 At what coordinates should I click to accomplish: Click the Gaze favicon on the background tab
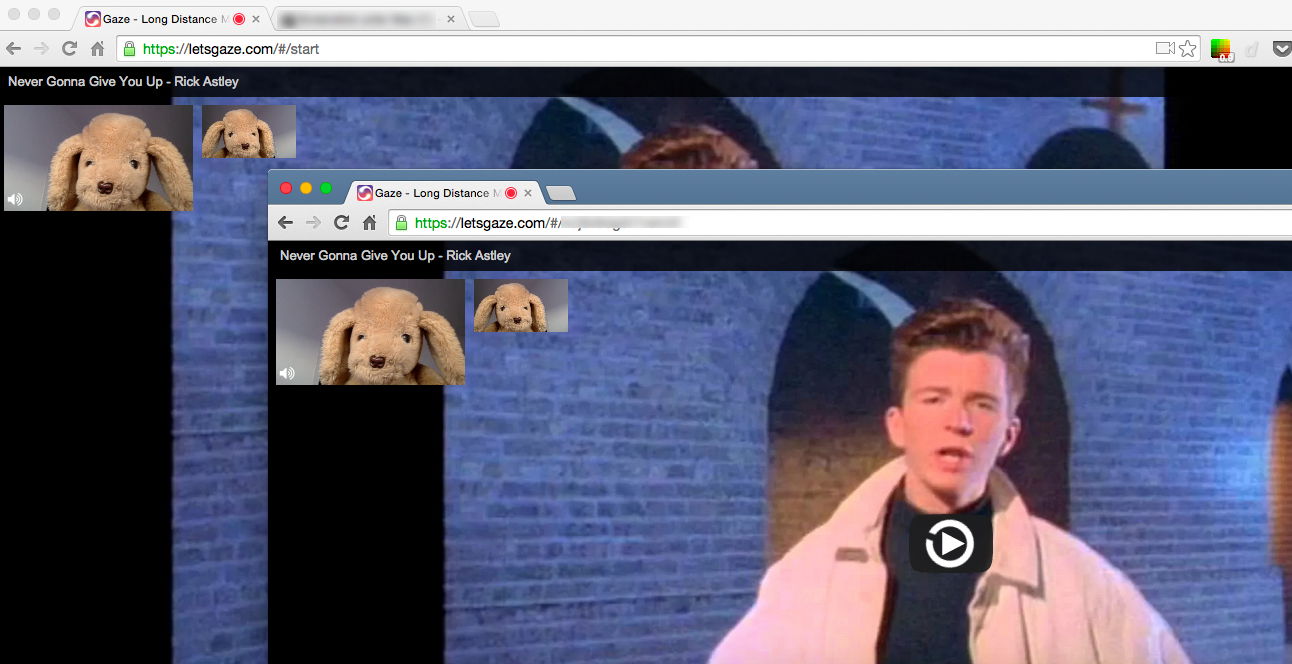pyautogui.click(x=93, y=19)
